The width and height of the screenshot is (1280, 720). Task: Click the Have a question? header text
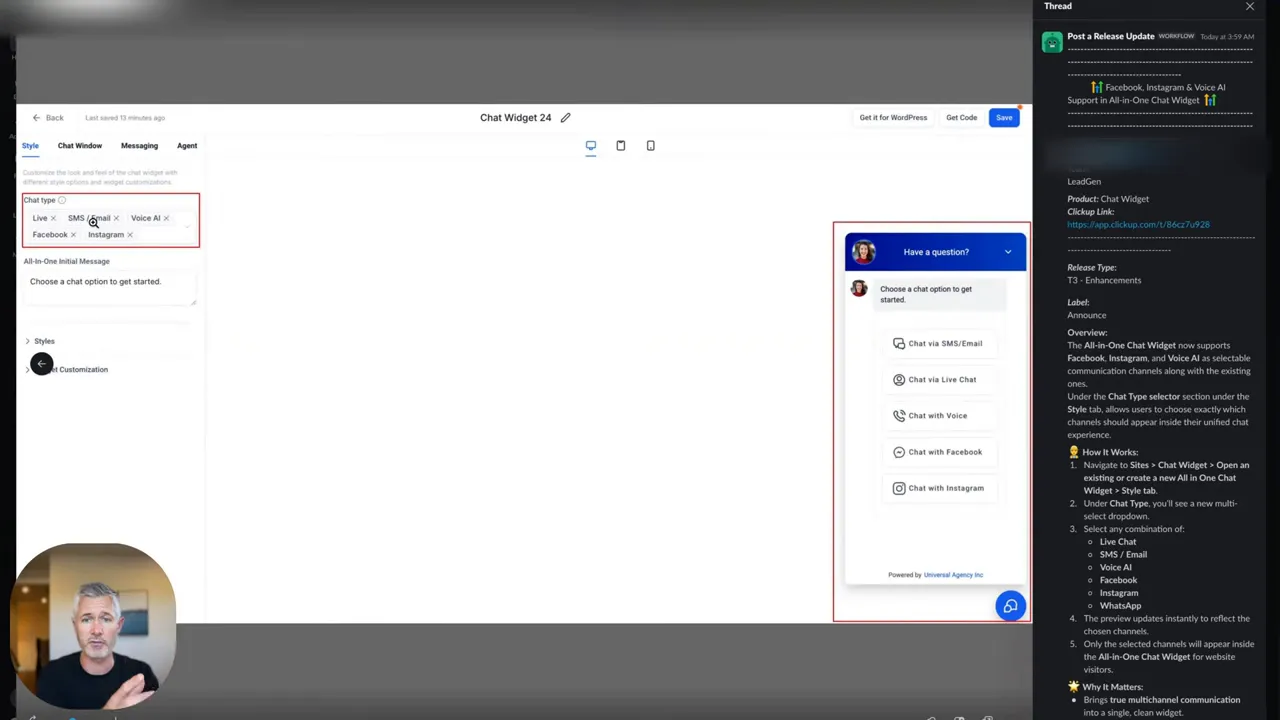[936, 252]
